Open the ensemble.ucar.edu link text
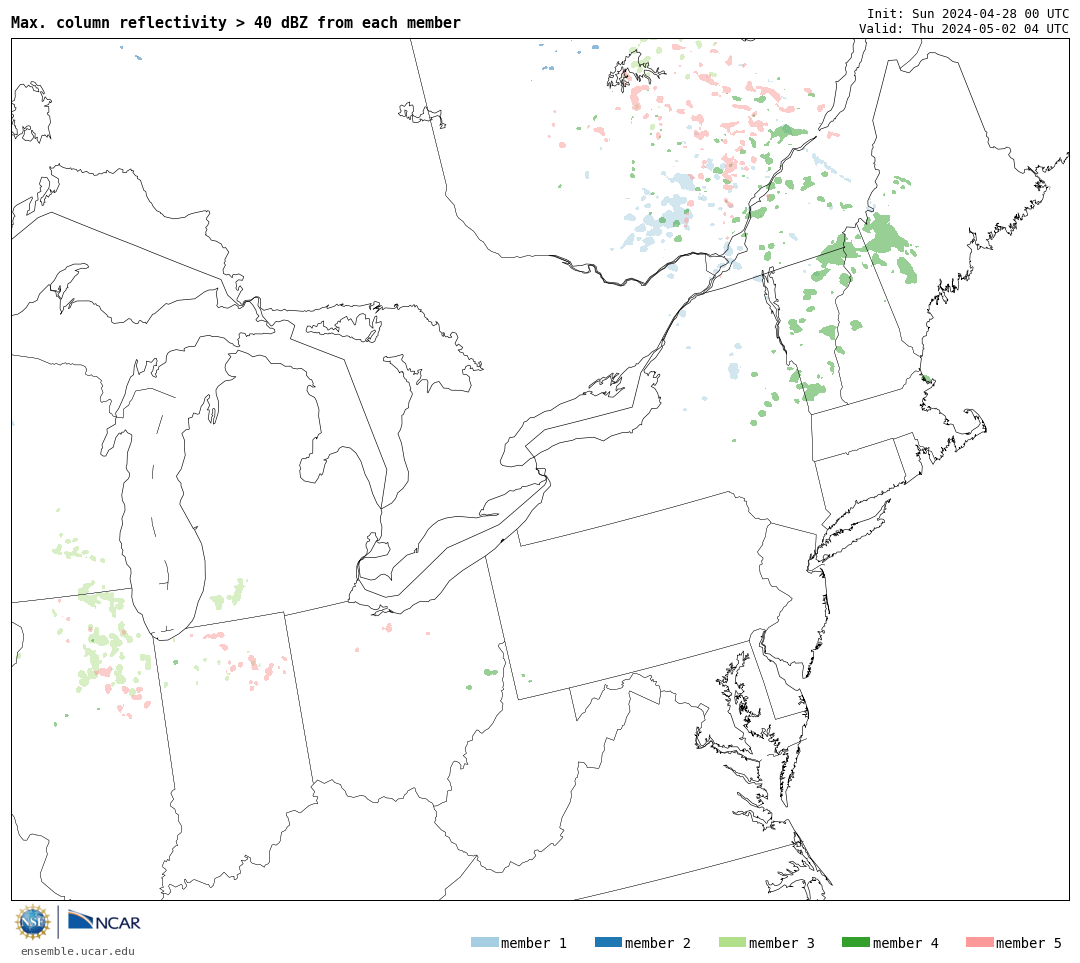The width and height of the screenshot is (1080, 963). click(78, 951)
